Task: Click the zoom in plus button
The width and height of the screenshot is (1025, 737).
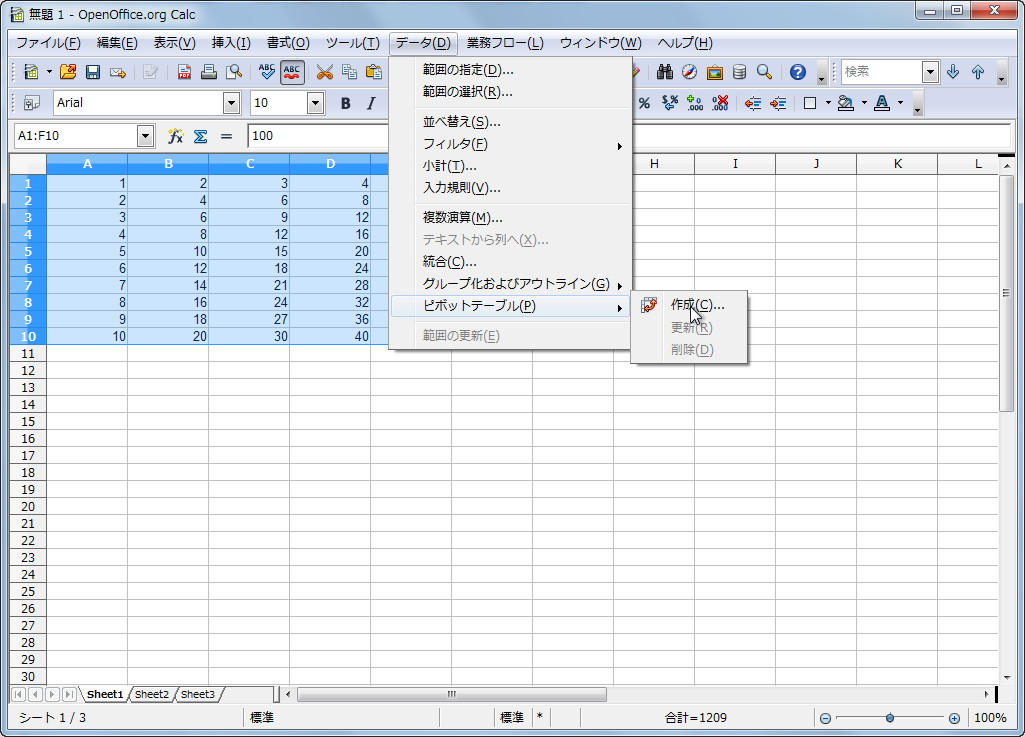Action: 954,719
